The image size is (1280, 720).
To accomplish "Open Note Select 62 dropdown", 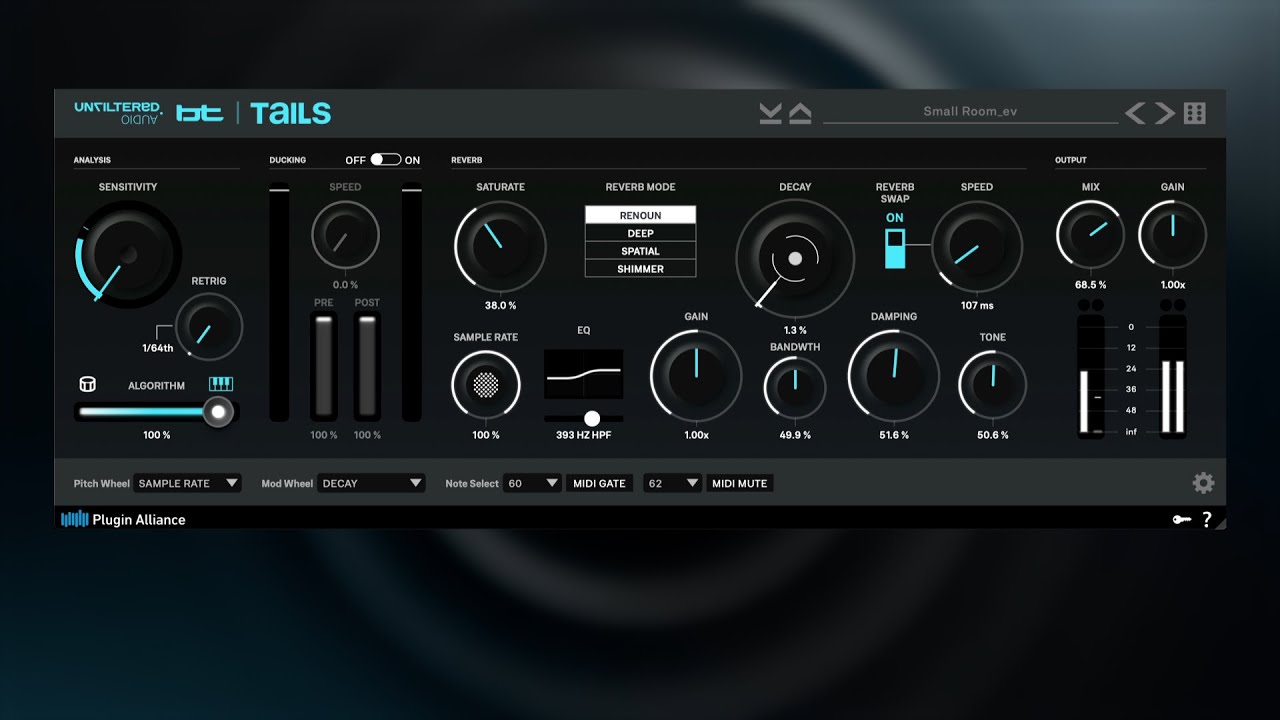I will pos(672,483).
